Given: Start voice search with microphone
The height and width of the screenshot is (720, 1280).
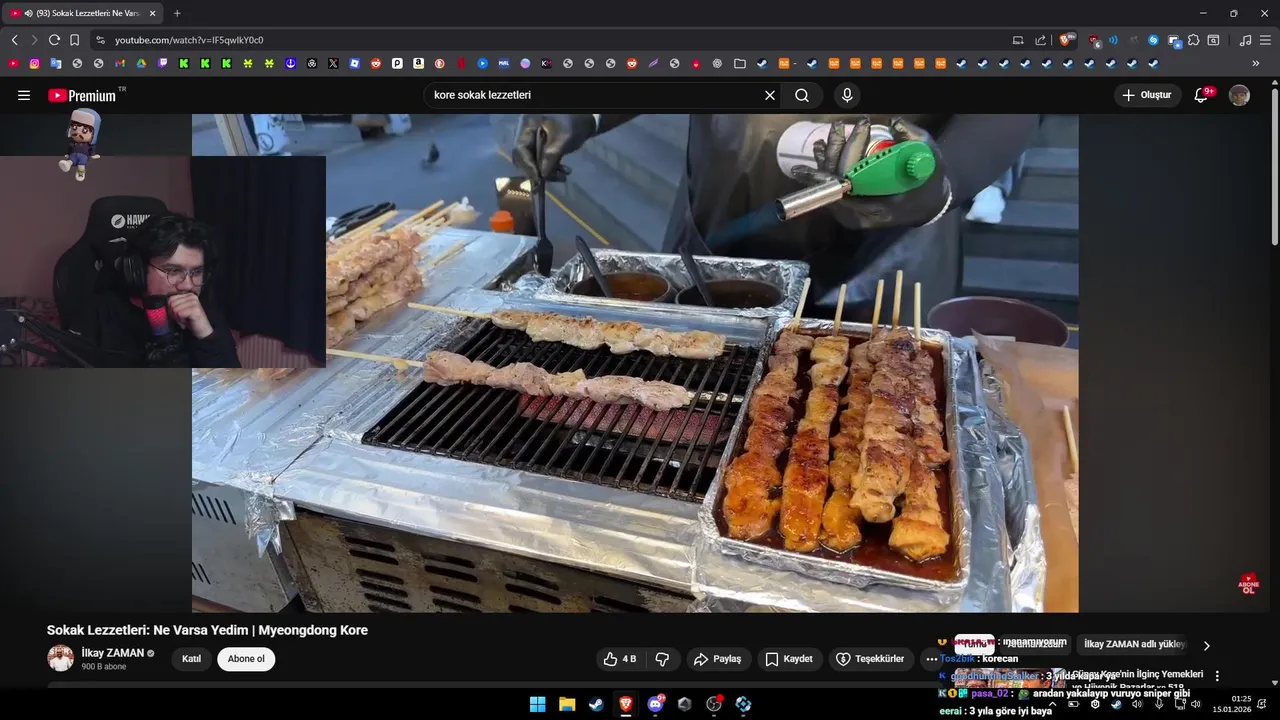Looking at the screenshot, I should tap(847, 95).
